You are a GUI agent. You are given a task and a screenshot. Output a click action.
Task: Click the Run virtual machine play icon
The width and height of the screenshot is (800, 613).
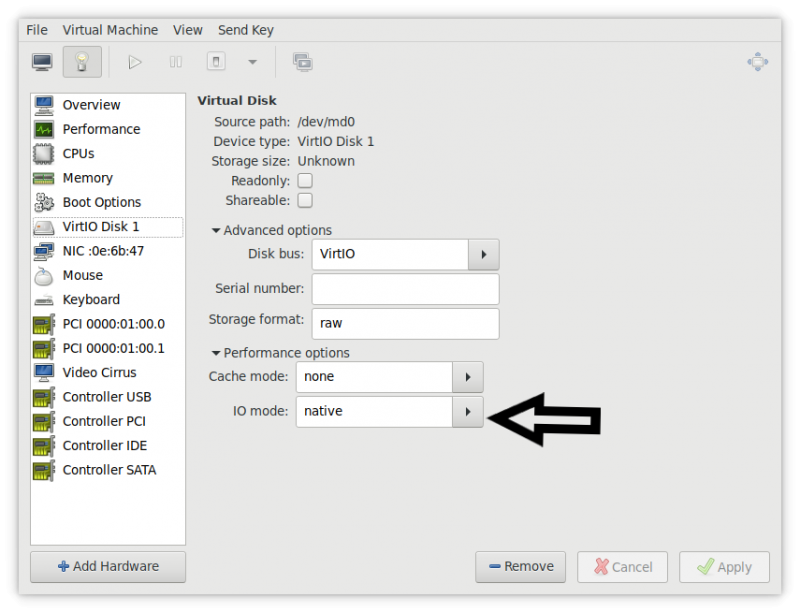pyautogui.click(x=135, y=61)
